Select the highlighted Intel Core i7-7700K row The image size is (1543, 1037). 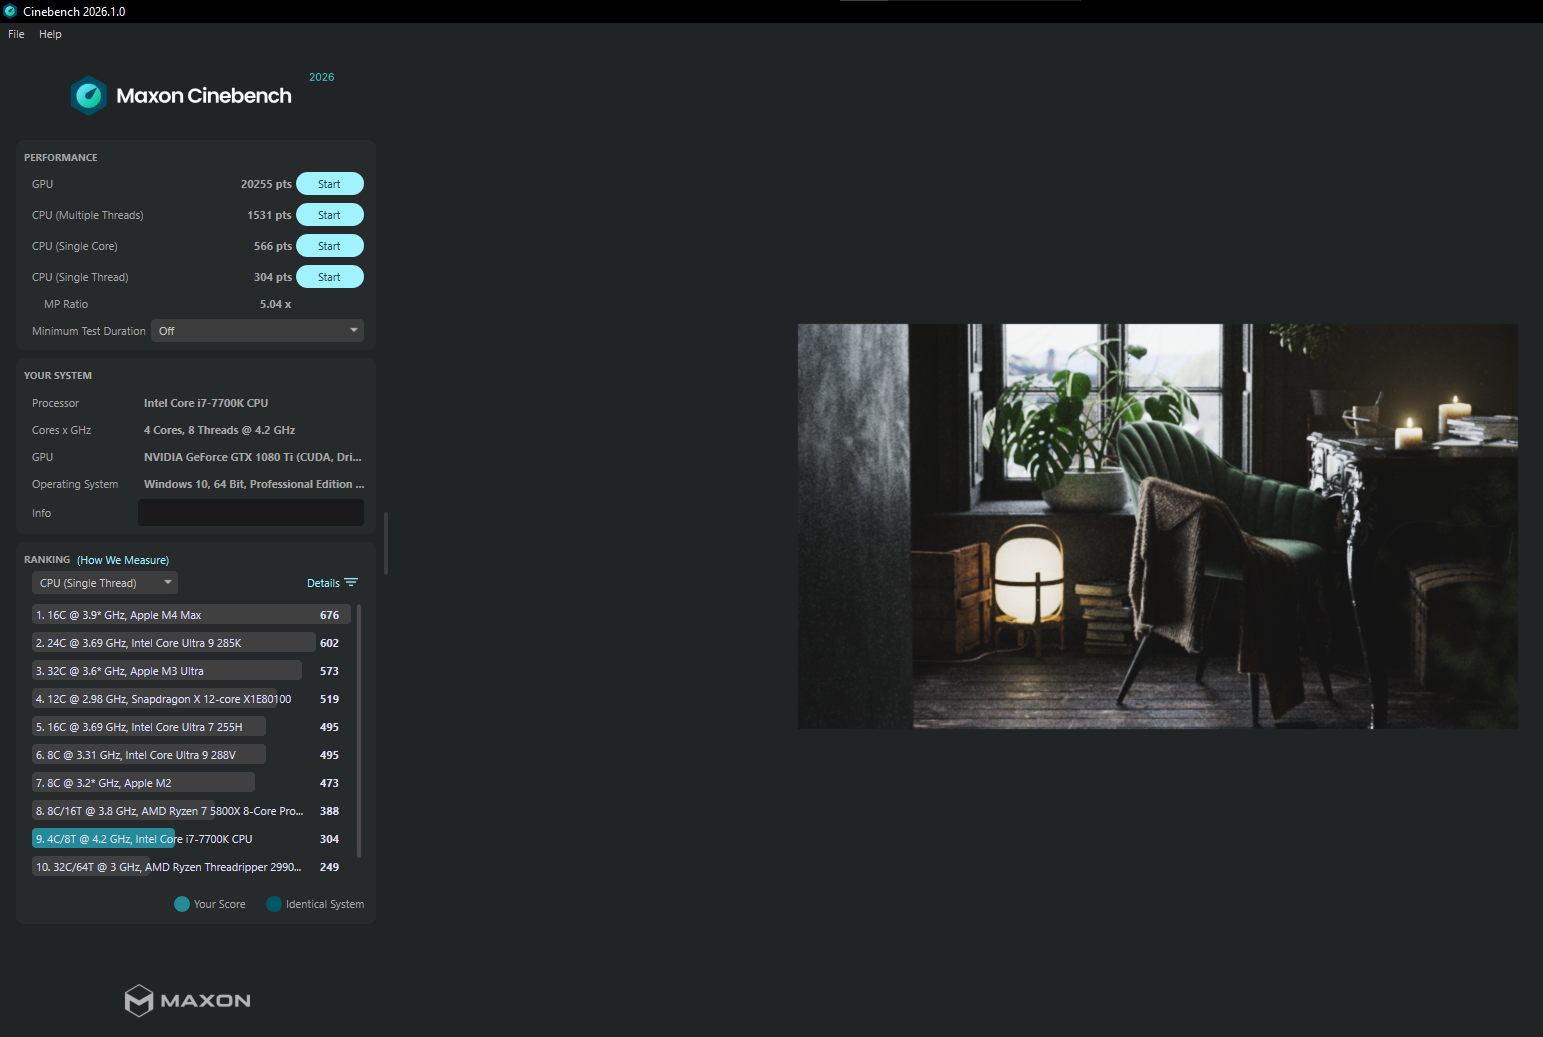click(x=191, y=839)
